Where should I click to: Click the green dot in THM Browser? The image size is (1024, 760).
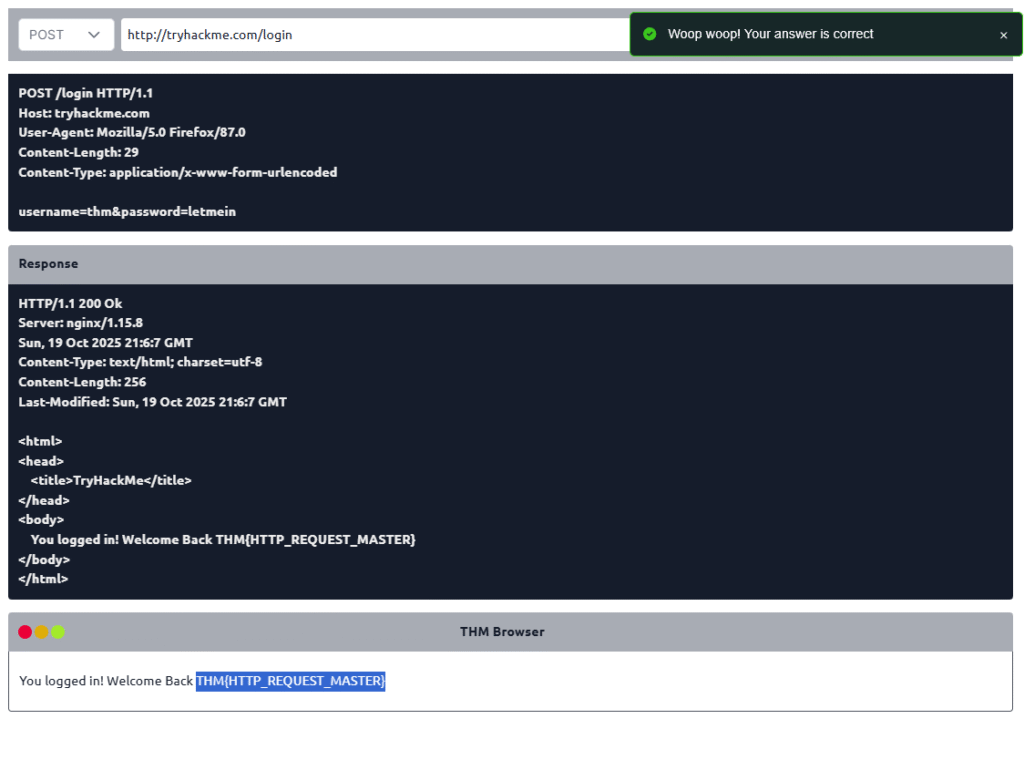coord(58,632)
